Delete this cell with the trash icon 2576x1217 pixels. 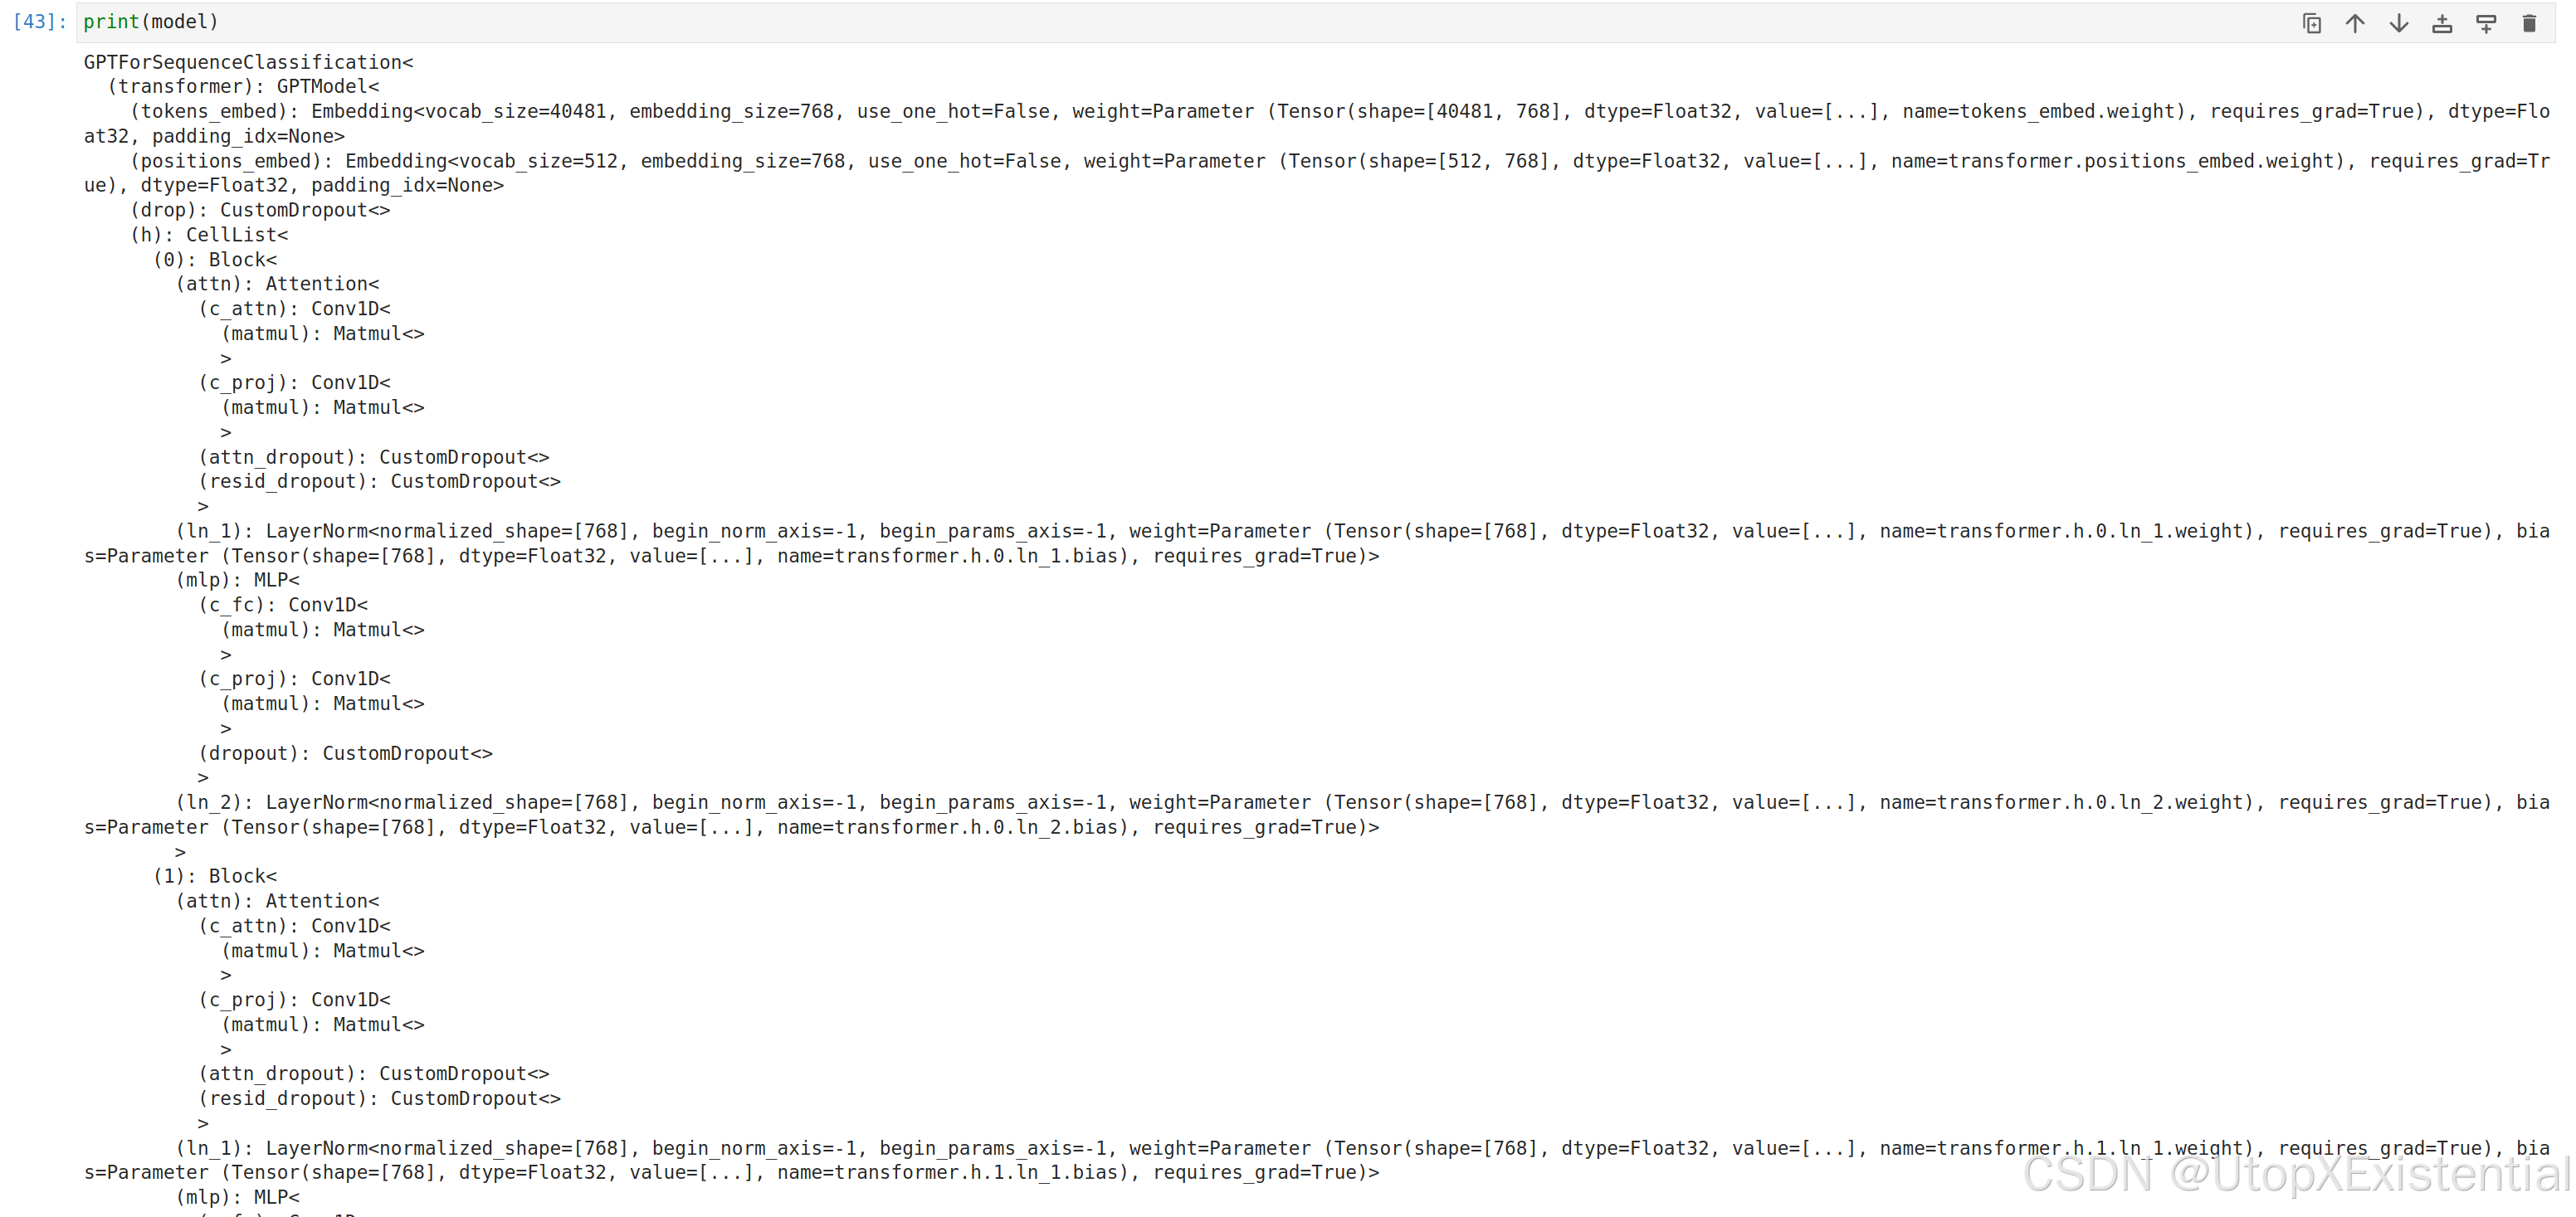(x=2529, y=23)
